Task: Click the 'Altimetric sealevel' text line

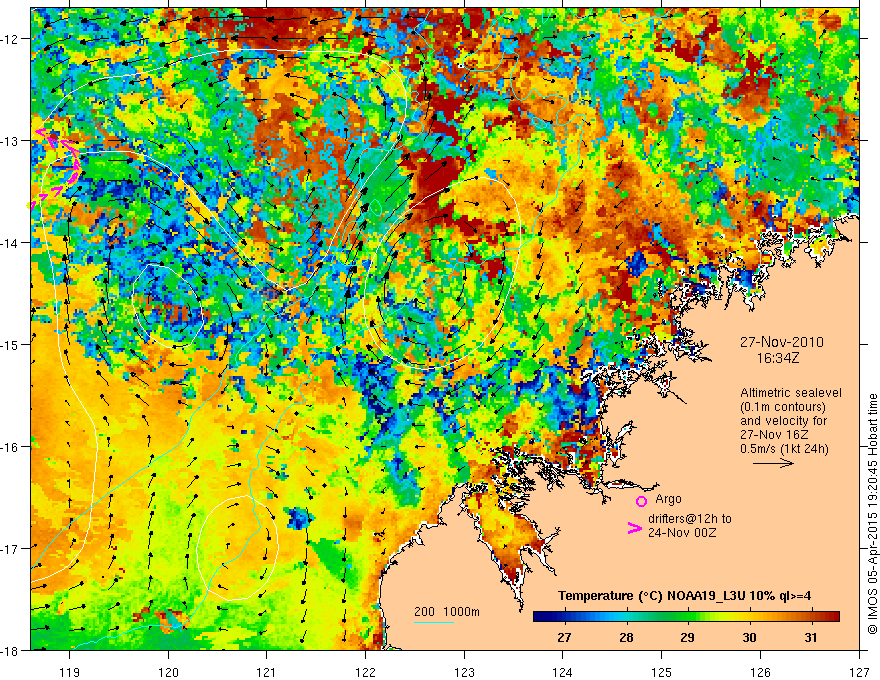Action: (x=791, y=393)
